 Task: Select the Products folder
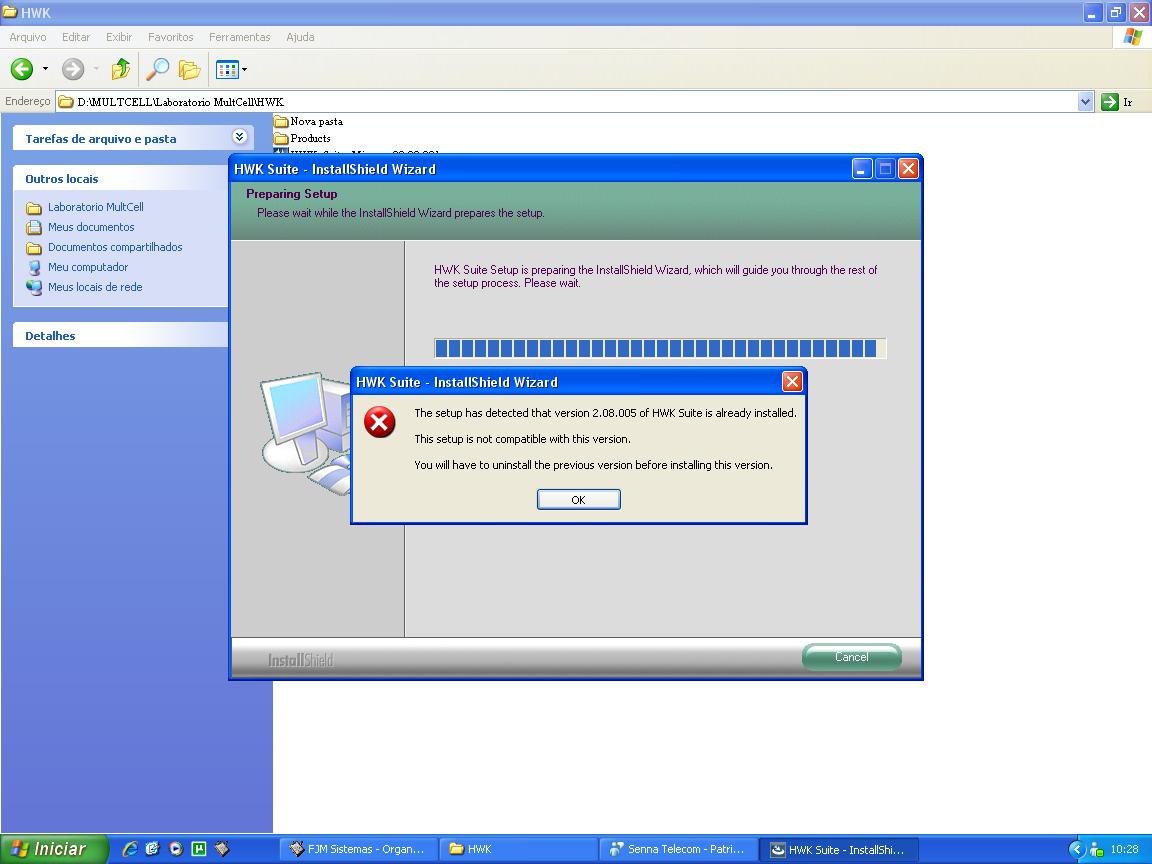(303, 138)
